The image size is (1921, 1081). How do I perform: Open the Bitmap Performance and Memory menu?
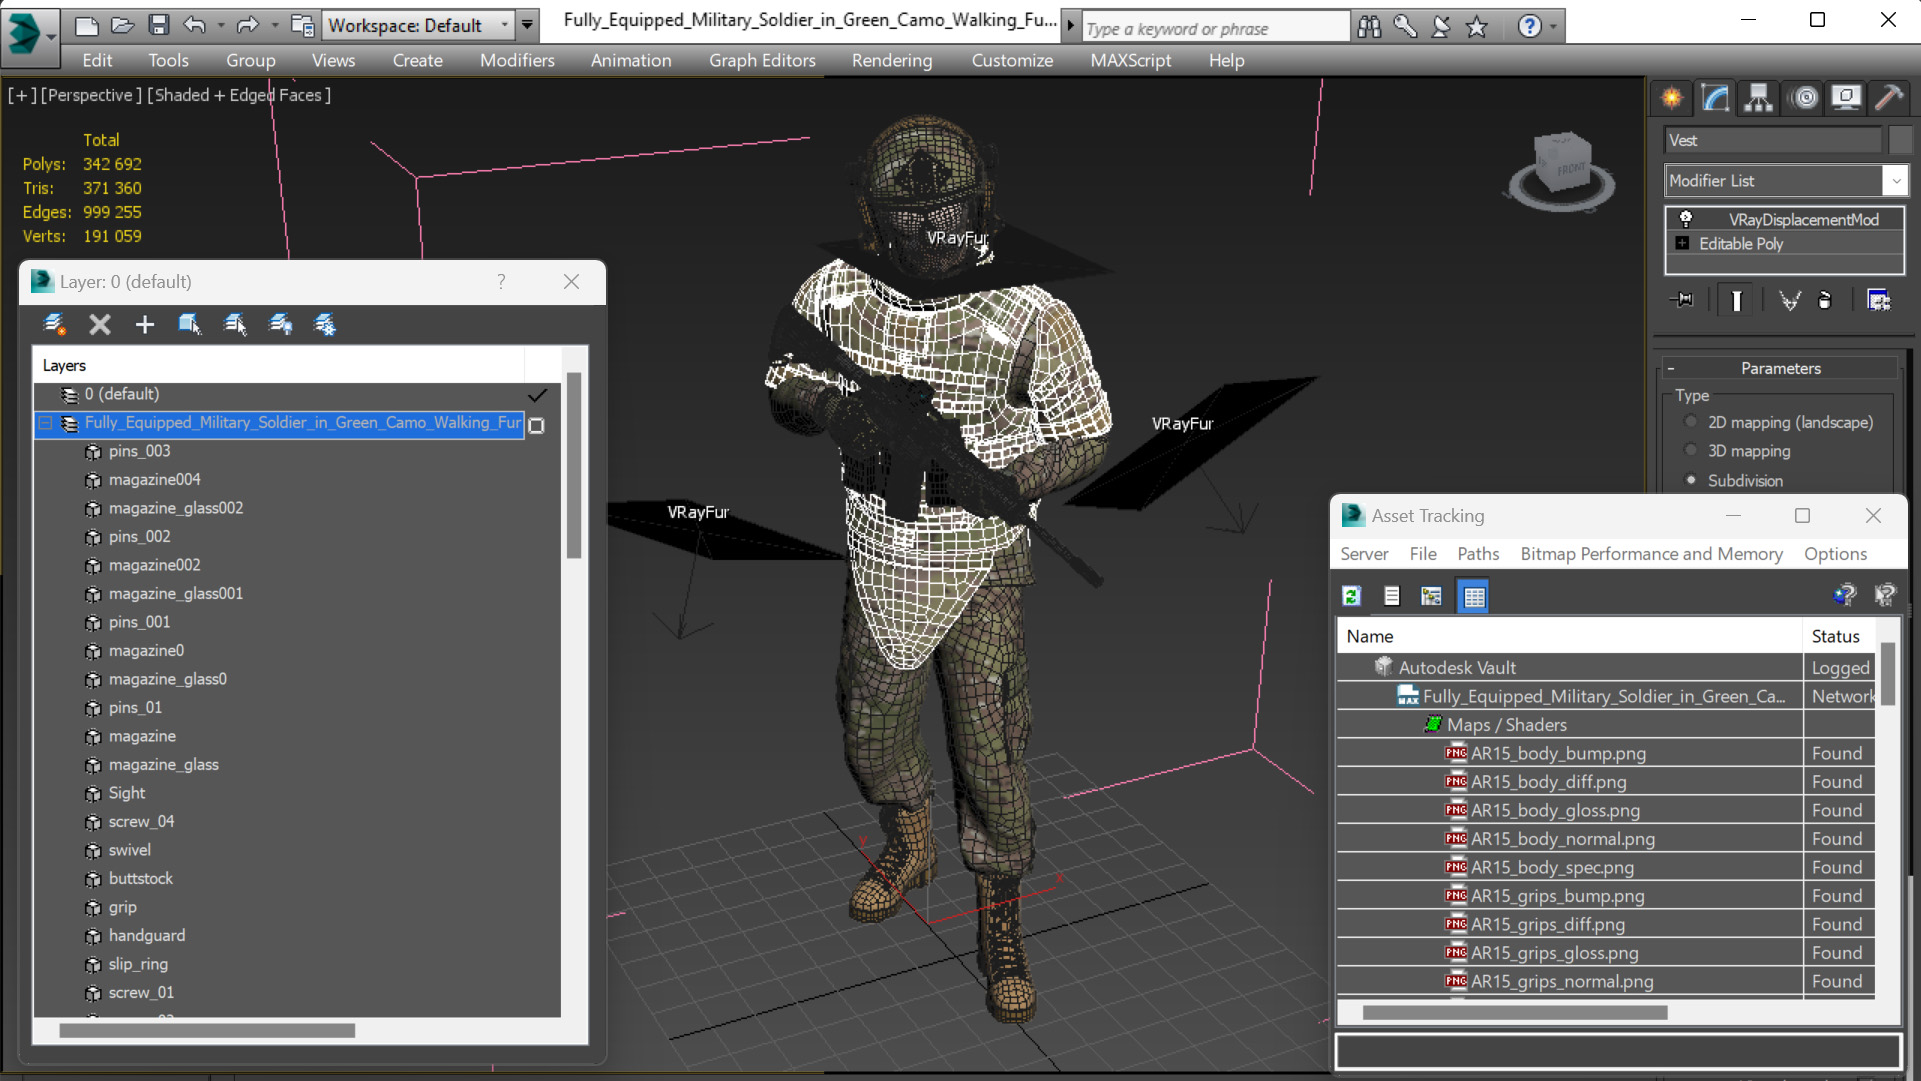(x=1651, y=554)
